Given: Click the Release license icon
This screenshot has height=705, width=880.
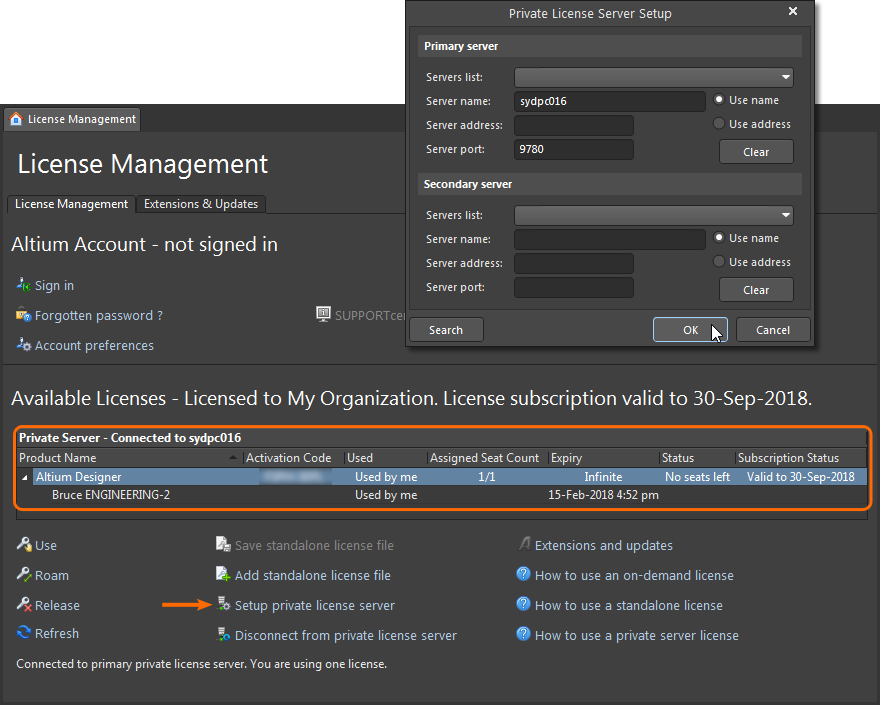Looking at the screenshot, I should pyautogui.click(x=24, y=605).
